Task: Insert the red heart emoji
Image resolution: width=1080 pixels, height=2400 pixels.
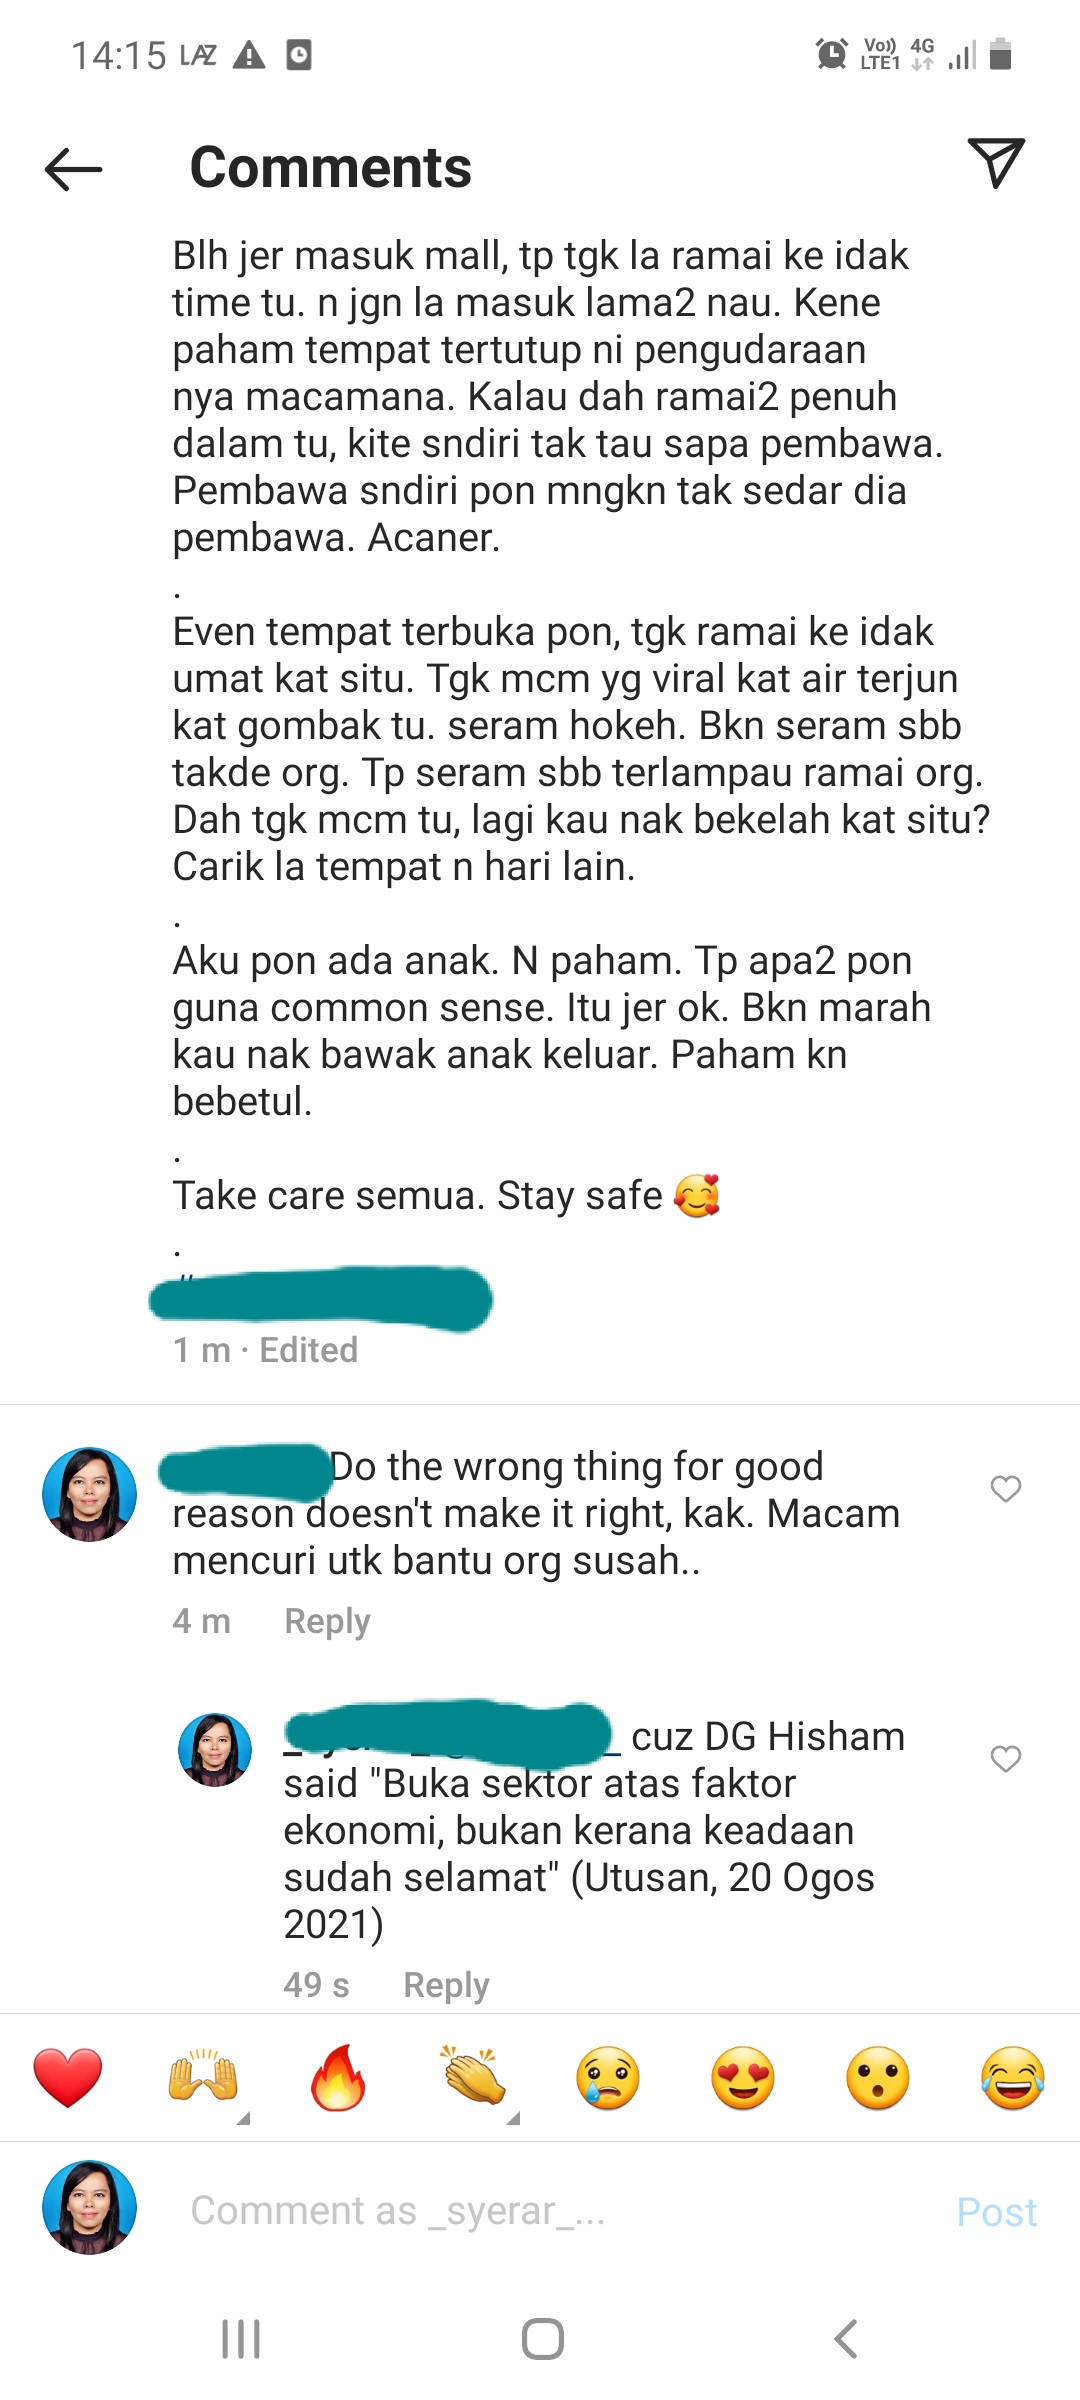Action: (68, 2077)
